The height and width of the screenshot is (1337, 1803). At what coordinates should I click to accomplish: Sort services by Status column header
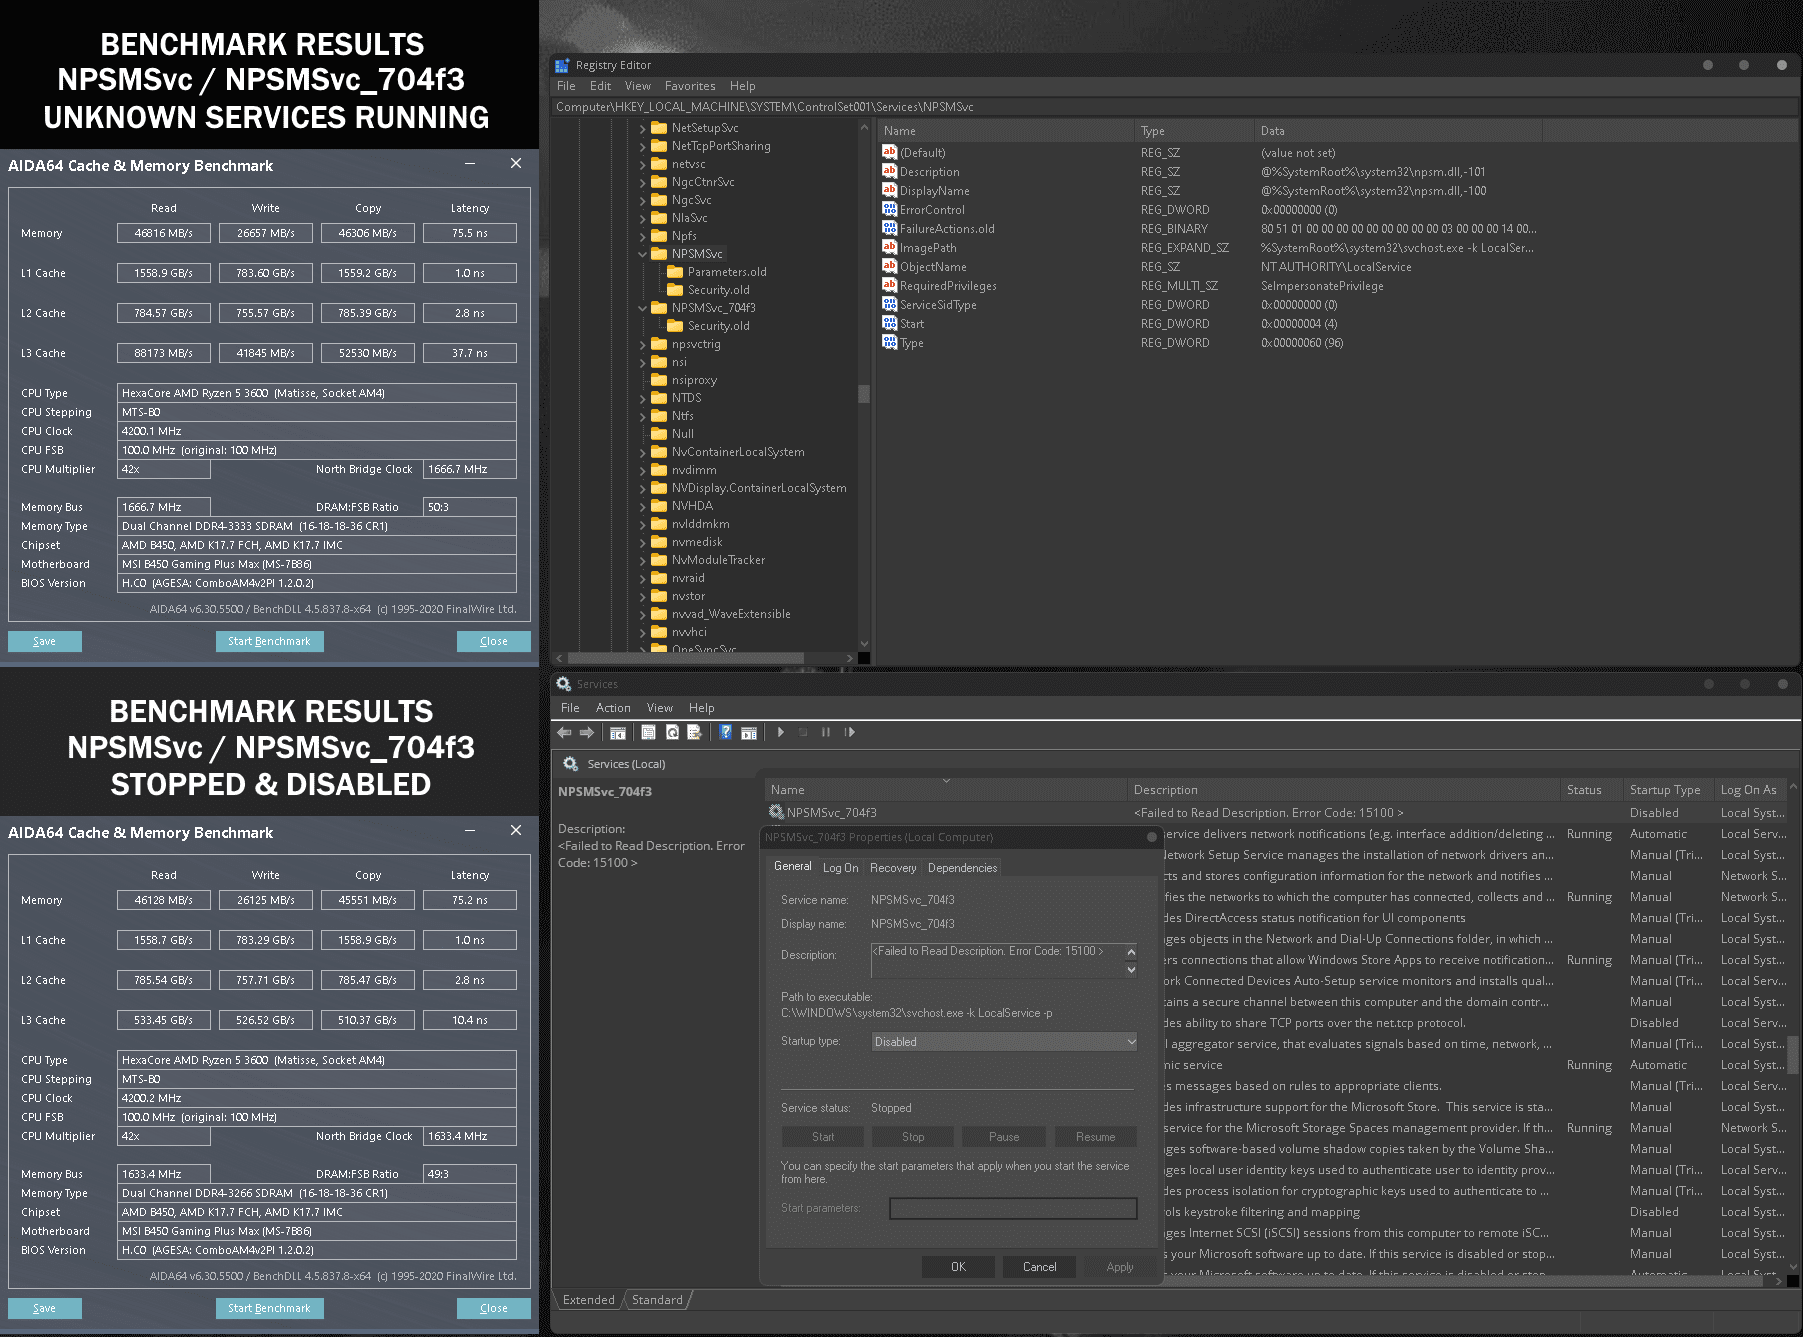[1591, 790]
